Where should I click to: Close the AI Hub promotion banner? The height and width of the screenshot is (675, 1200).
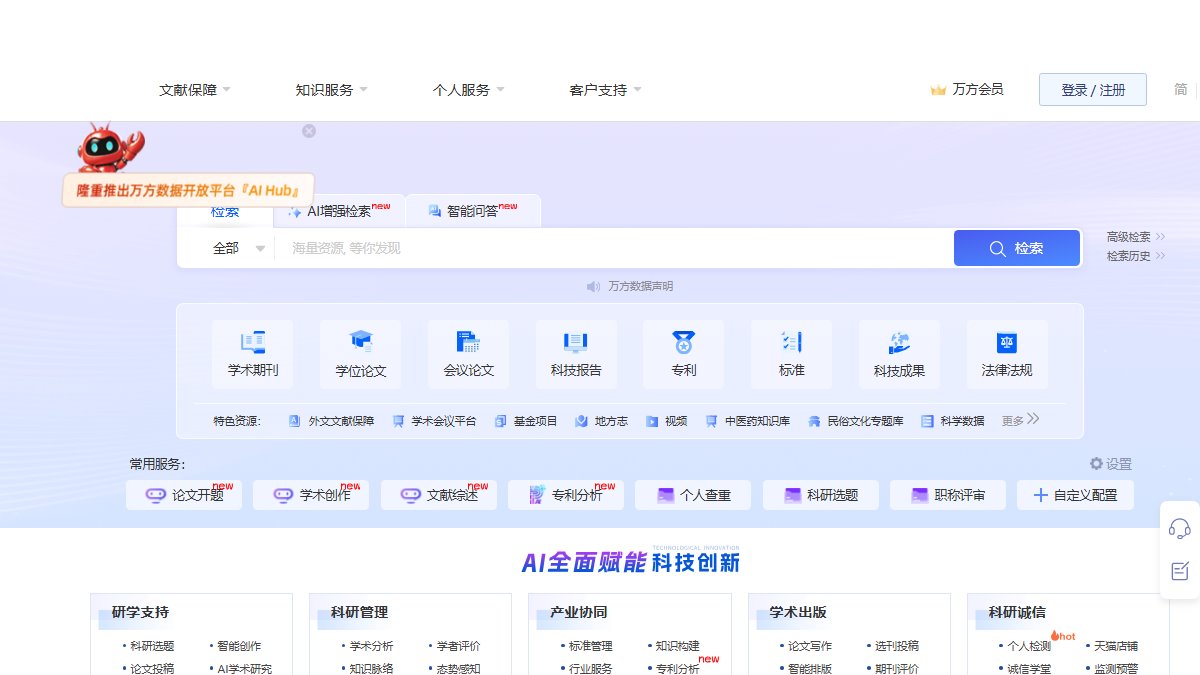click(x=309, y=131)
